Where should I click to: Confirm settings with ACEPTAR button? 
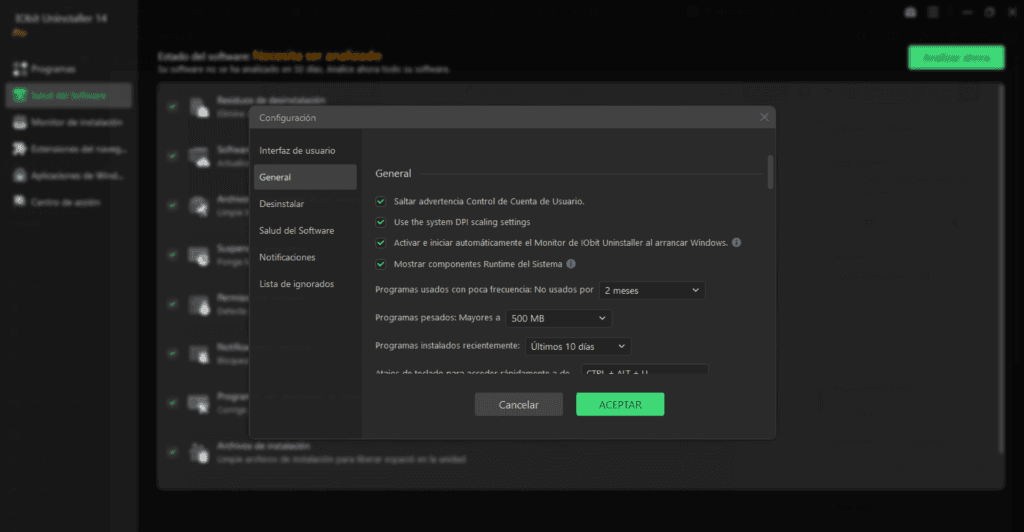point(620,405)
